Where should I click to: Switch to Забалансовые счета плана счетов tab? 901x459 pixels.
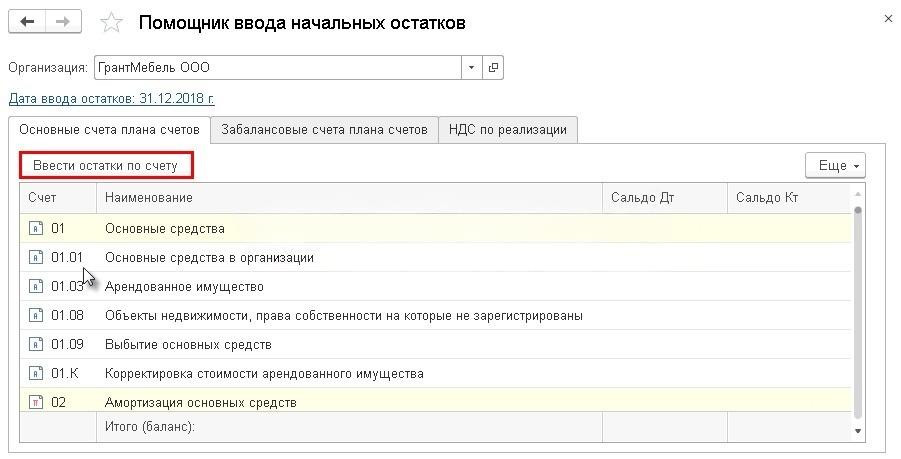click(324, 130)
